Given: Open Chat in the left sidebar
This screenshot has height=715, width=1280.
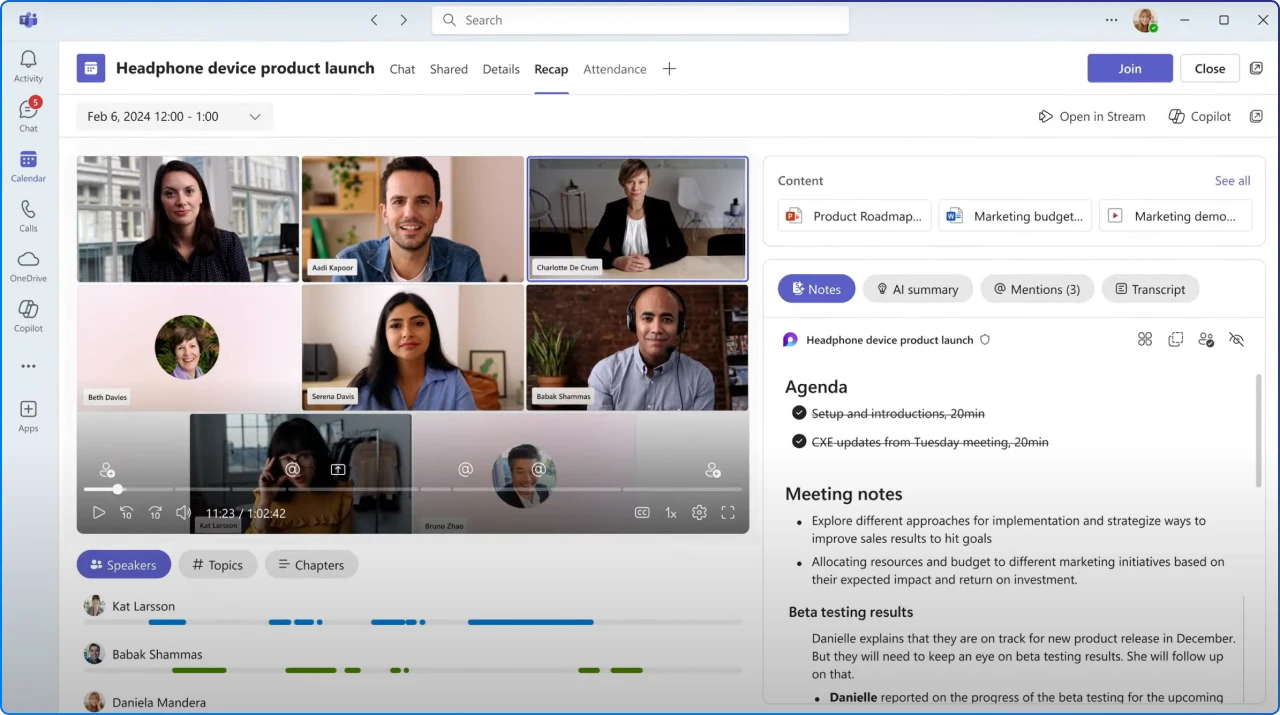Looking at the screenshot, I should point(28,115).
